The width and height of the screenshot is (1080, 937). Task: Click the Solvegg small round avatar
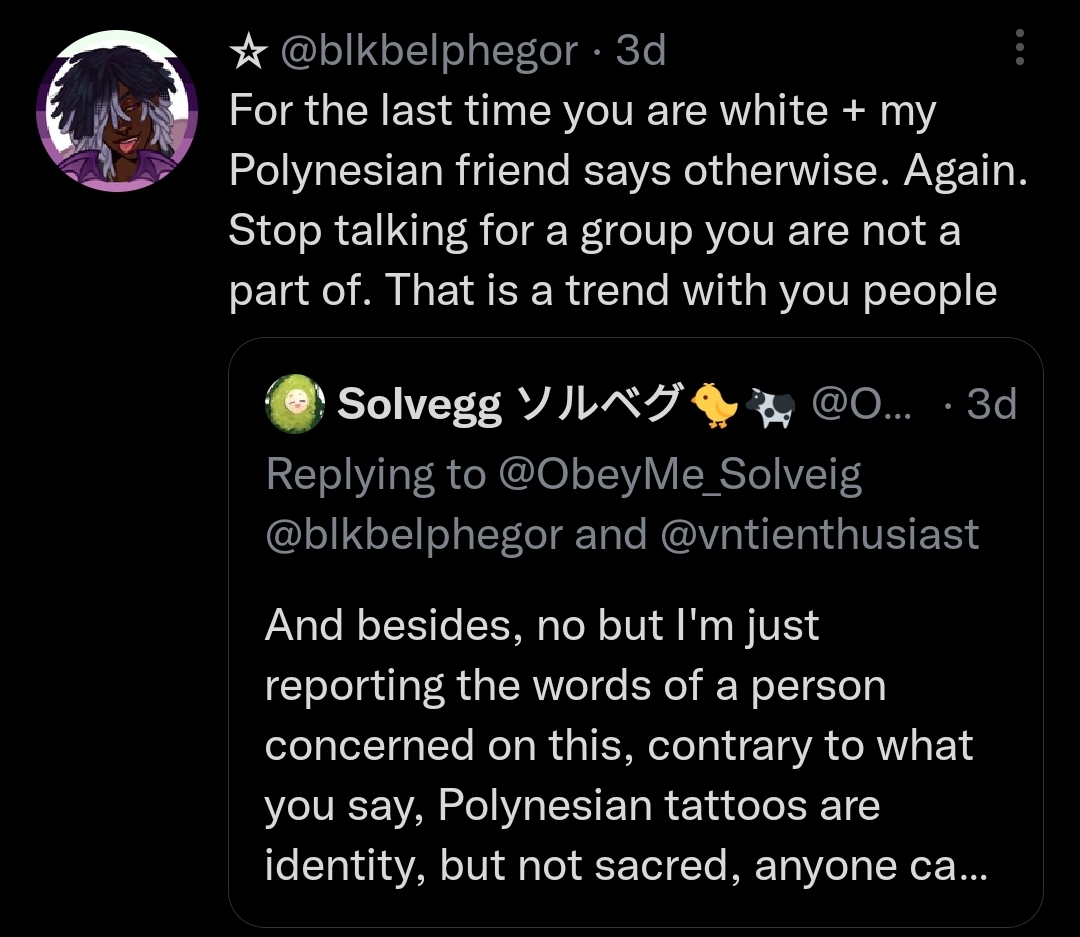[294, 404]
